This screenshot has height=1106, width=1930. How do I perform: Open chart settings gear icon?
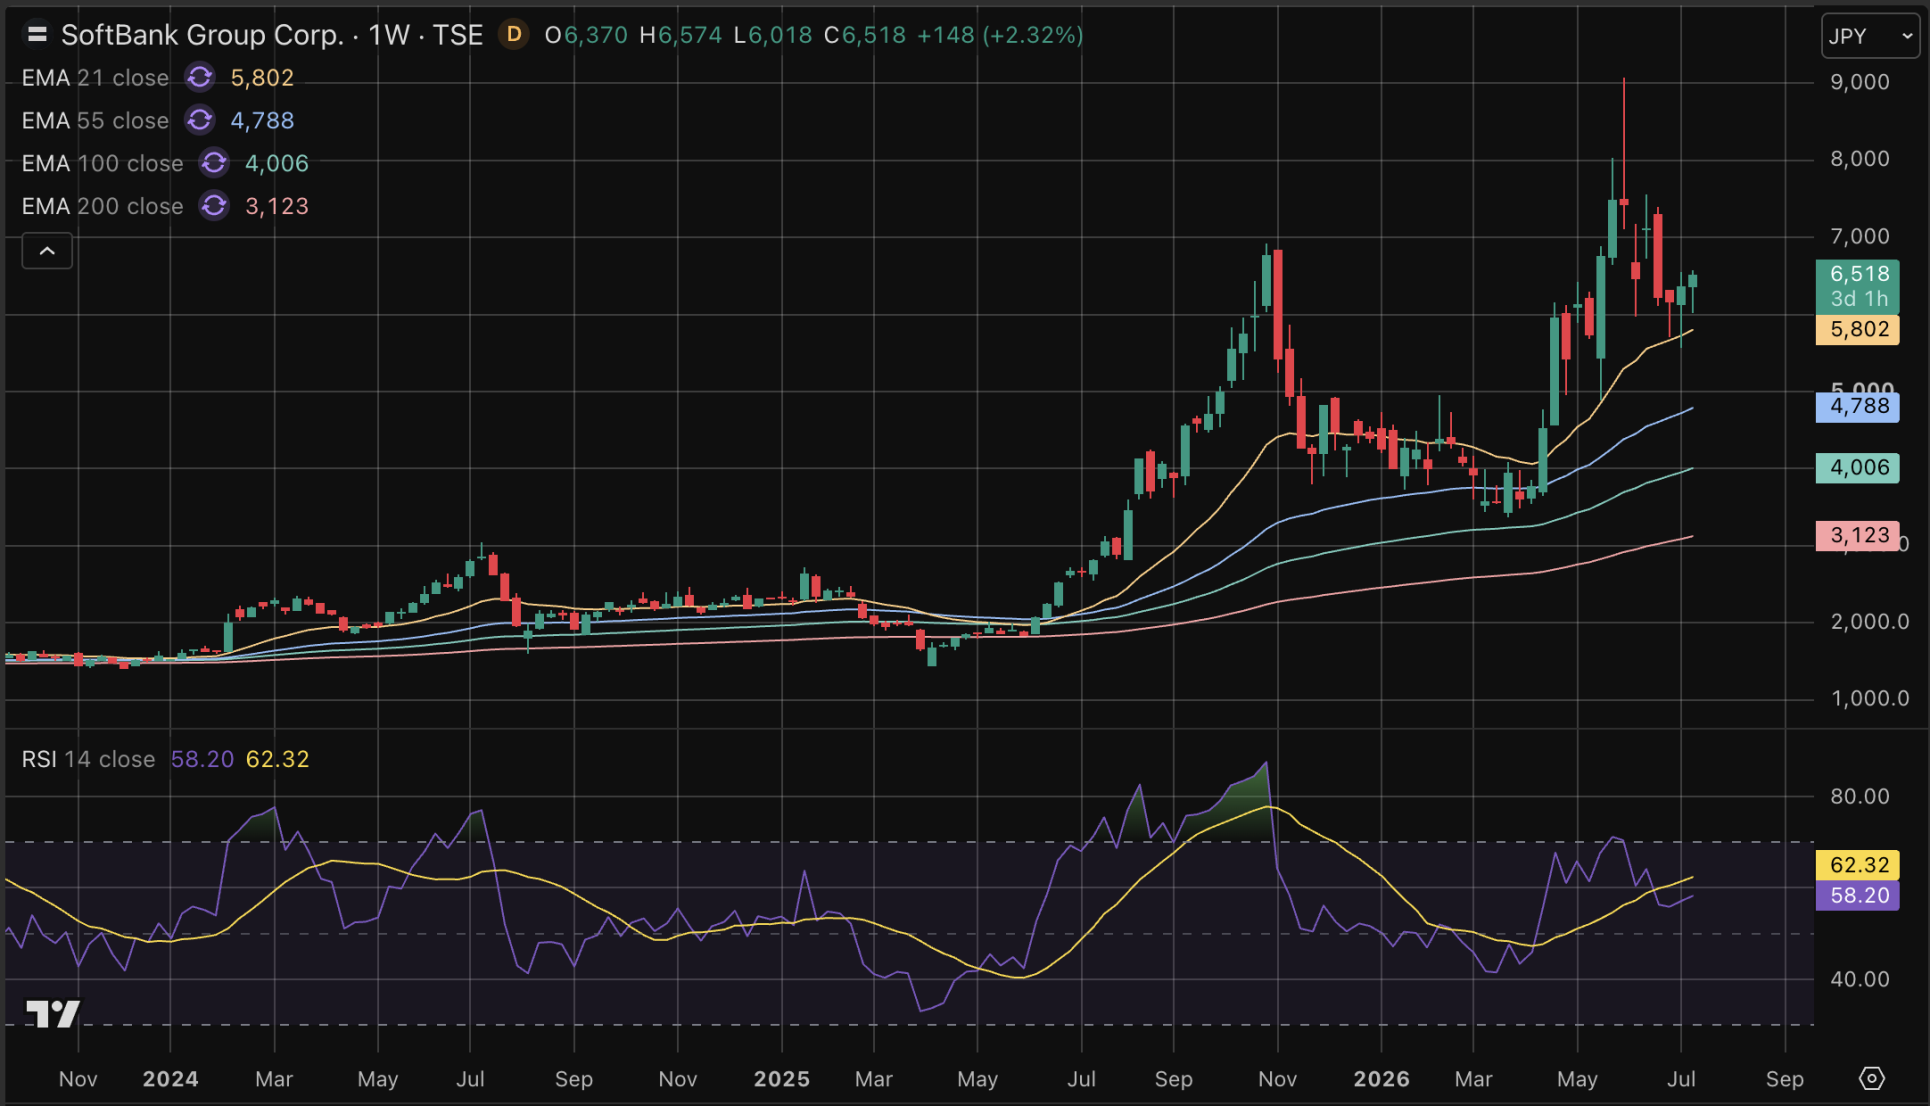(x=1871, y=1079)
